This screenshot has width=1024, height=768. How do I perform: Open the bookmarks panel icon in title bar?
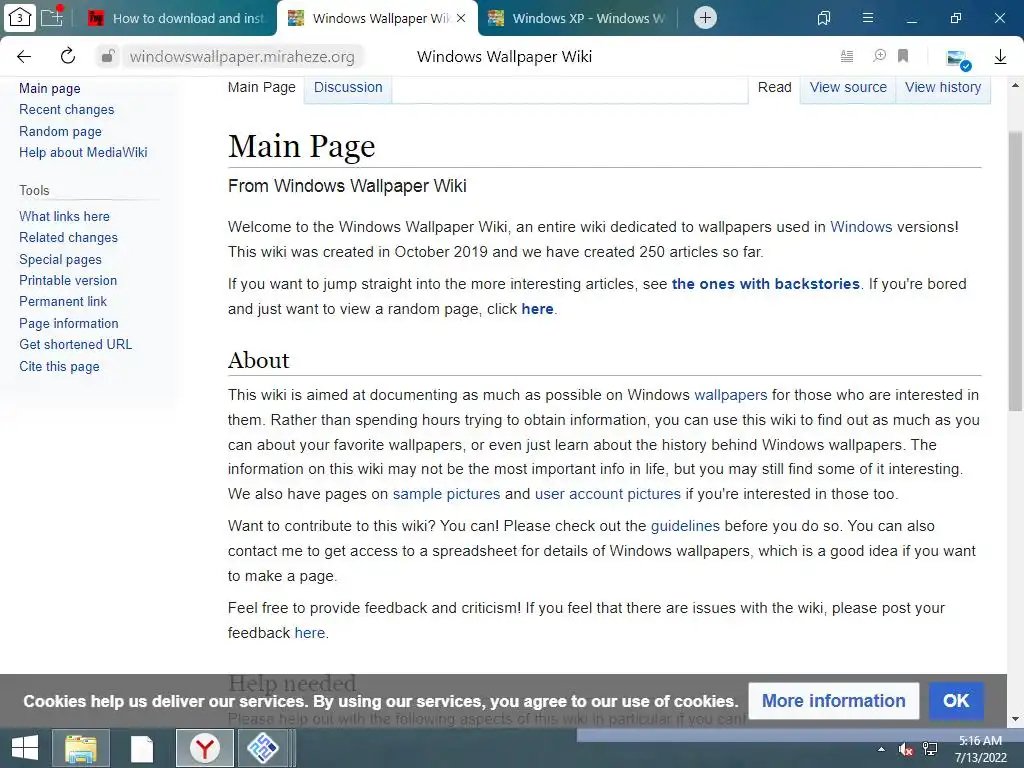824,18
